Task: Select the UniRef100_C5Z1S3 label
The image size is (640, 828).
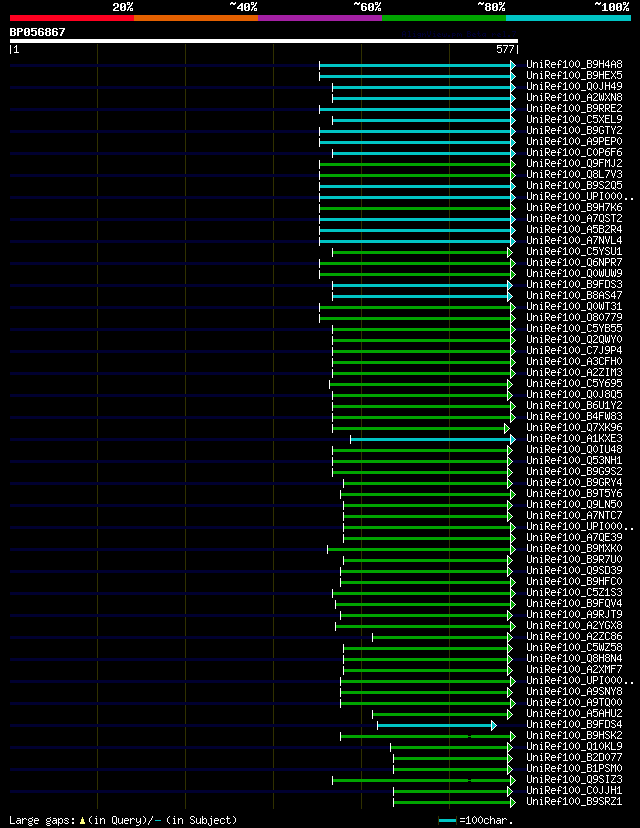Action: pos(574,592)
